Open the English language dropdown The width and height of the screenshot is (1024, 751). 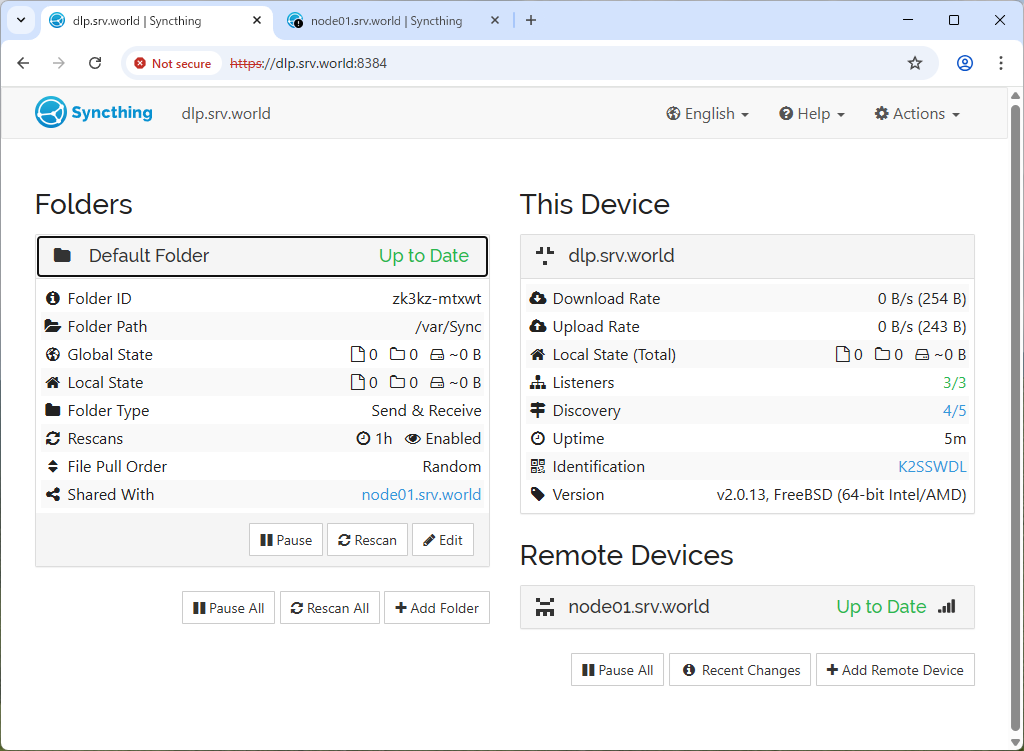coord(707,114)
